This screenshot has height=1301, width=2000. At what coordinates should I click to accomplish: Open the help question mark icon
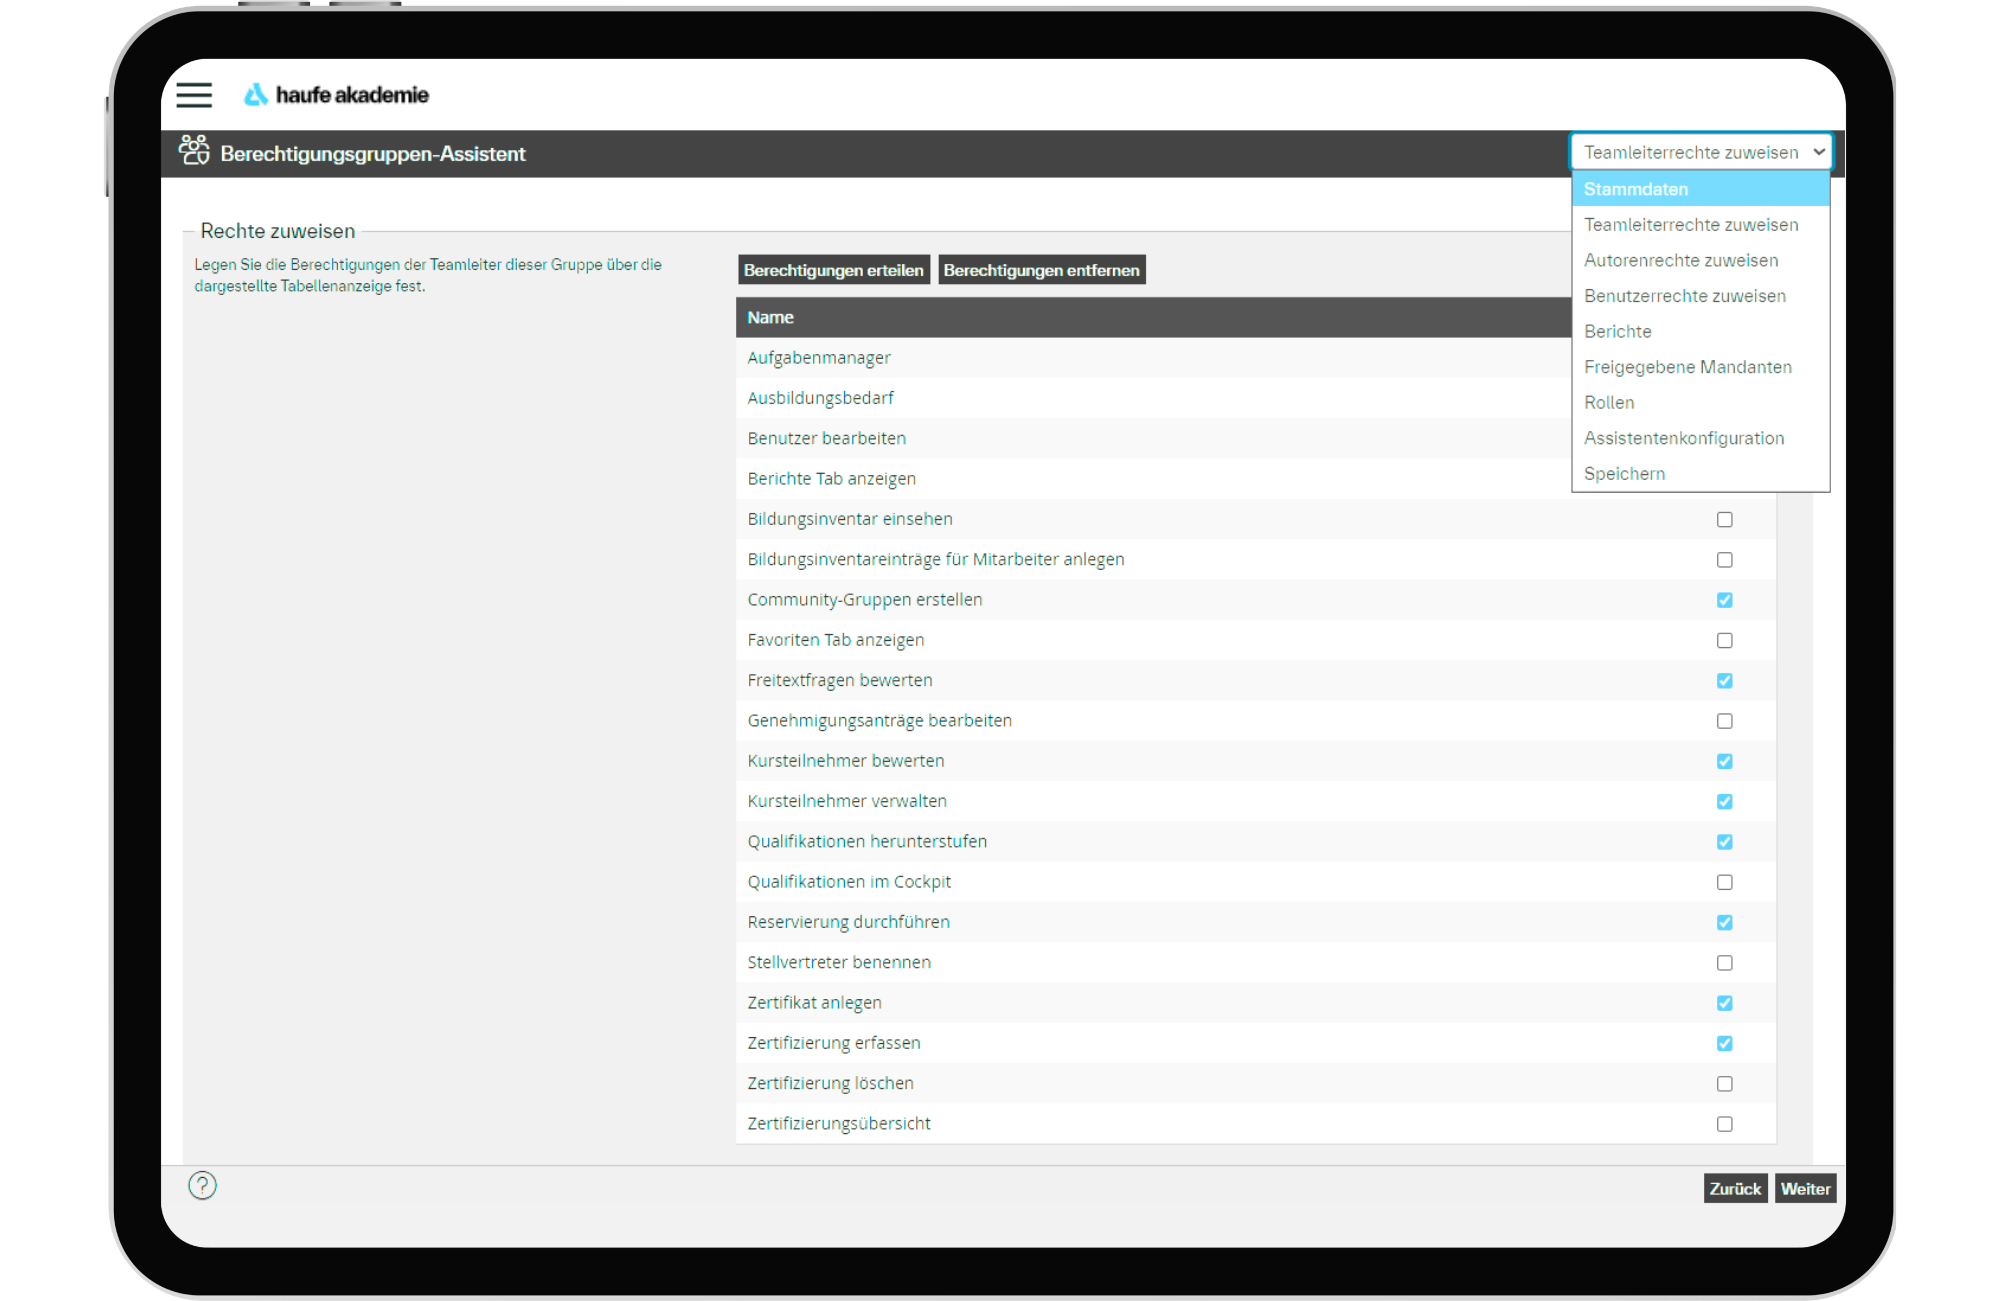pyautogui.click(x=202, y=1186)
